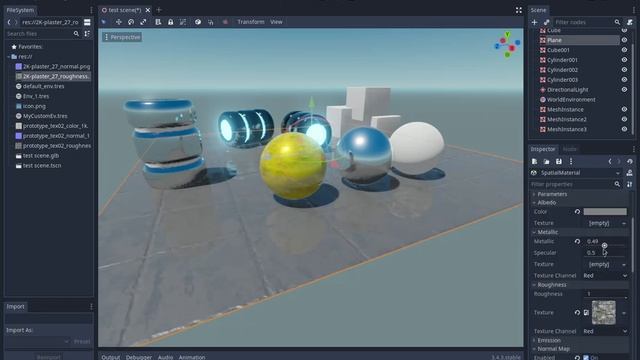Select the Scale Mode tool
The height and width of the screenshot is (360, 640).
pyautogui.click(x=143, y=22)
